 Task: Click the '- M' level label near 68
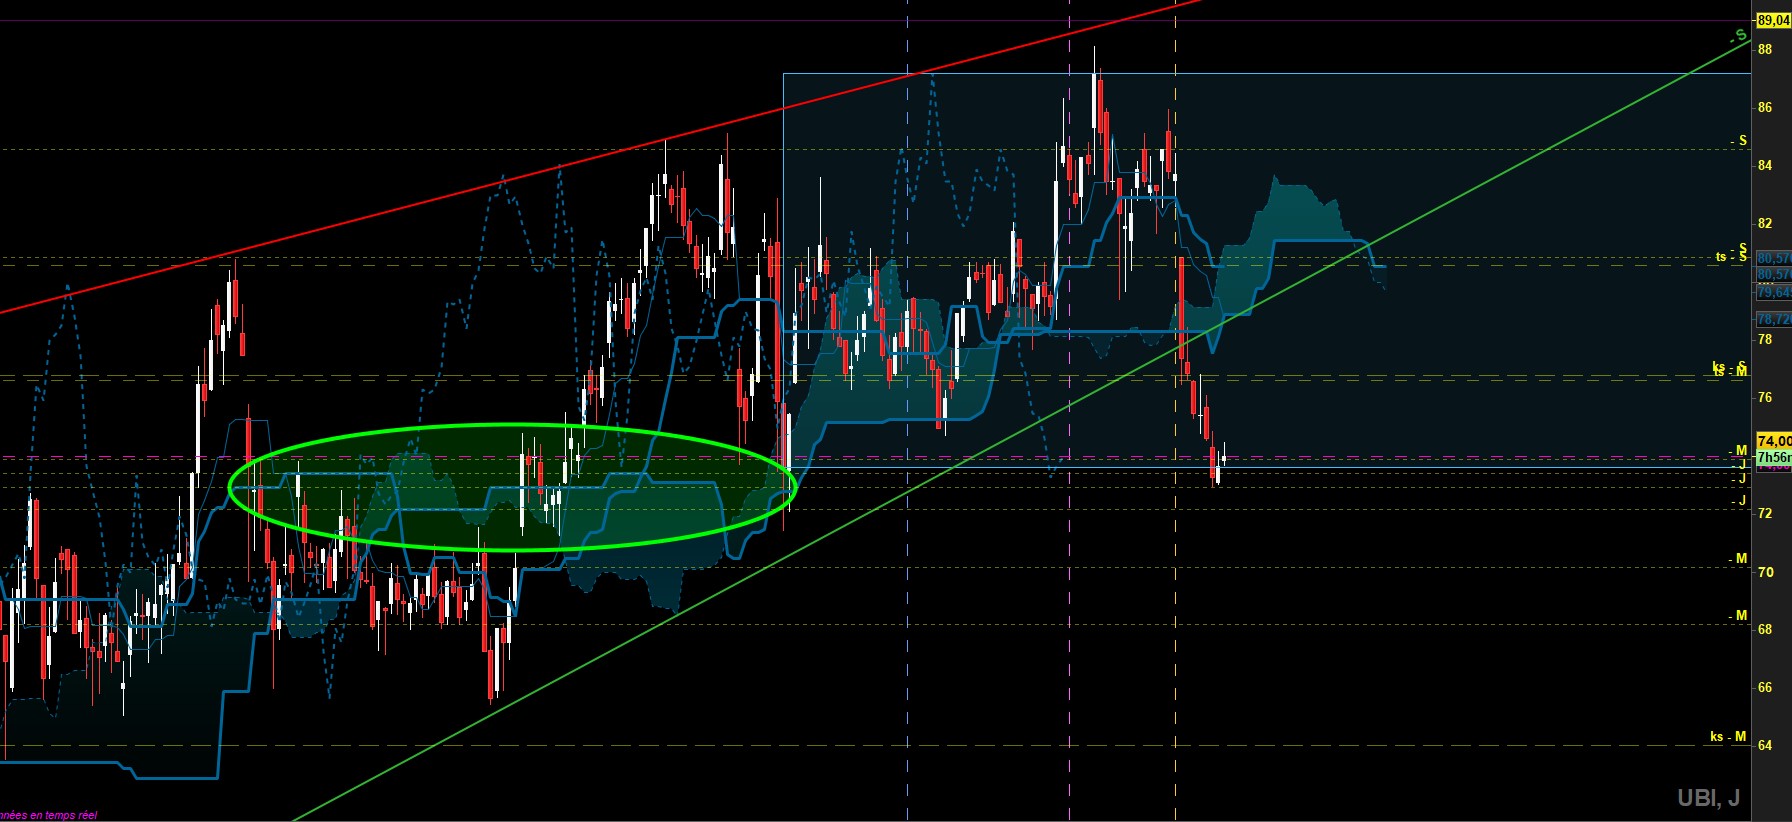pos(1740,616)
